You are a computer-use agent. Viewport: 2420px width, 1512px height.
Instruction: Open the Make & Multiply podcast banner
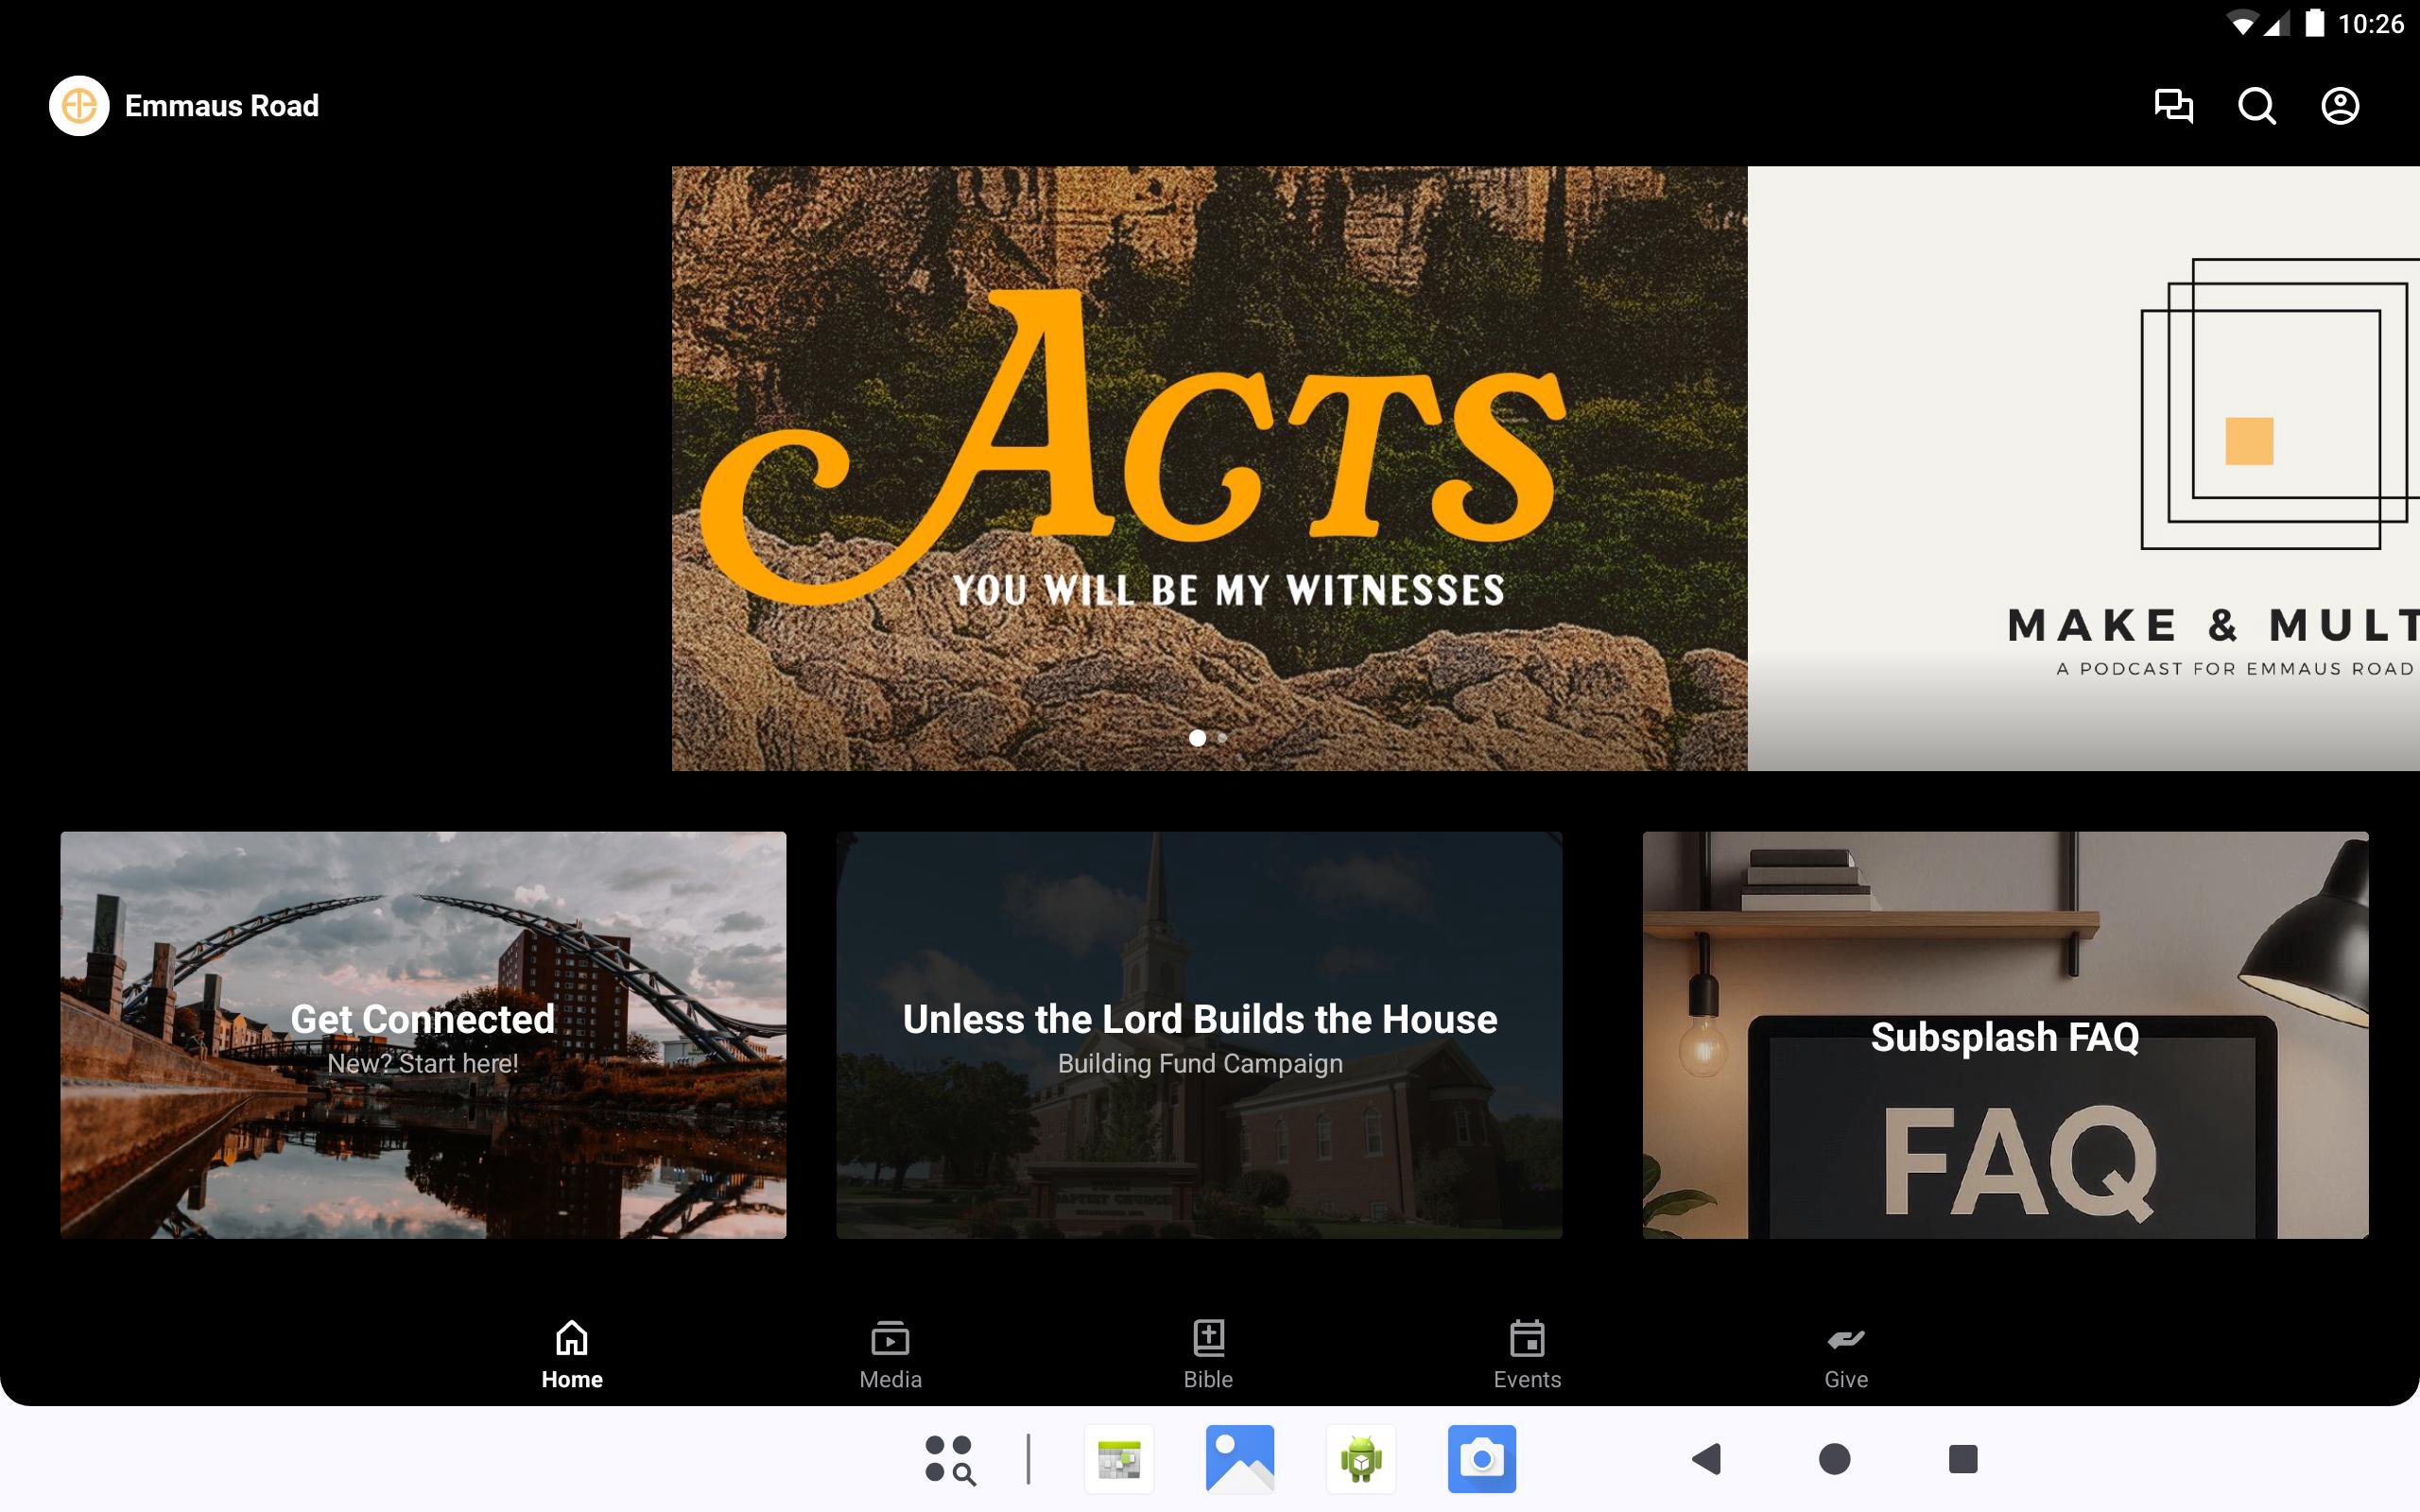coord(2083,468)
